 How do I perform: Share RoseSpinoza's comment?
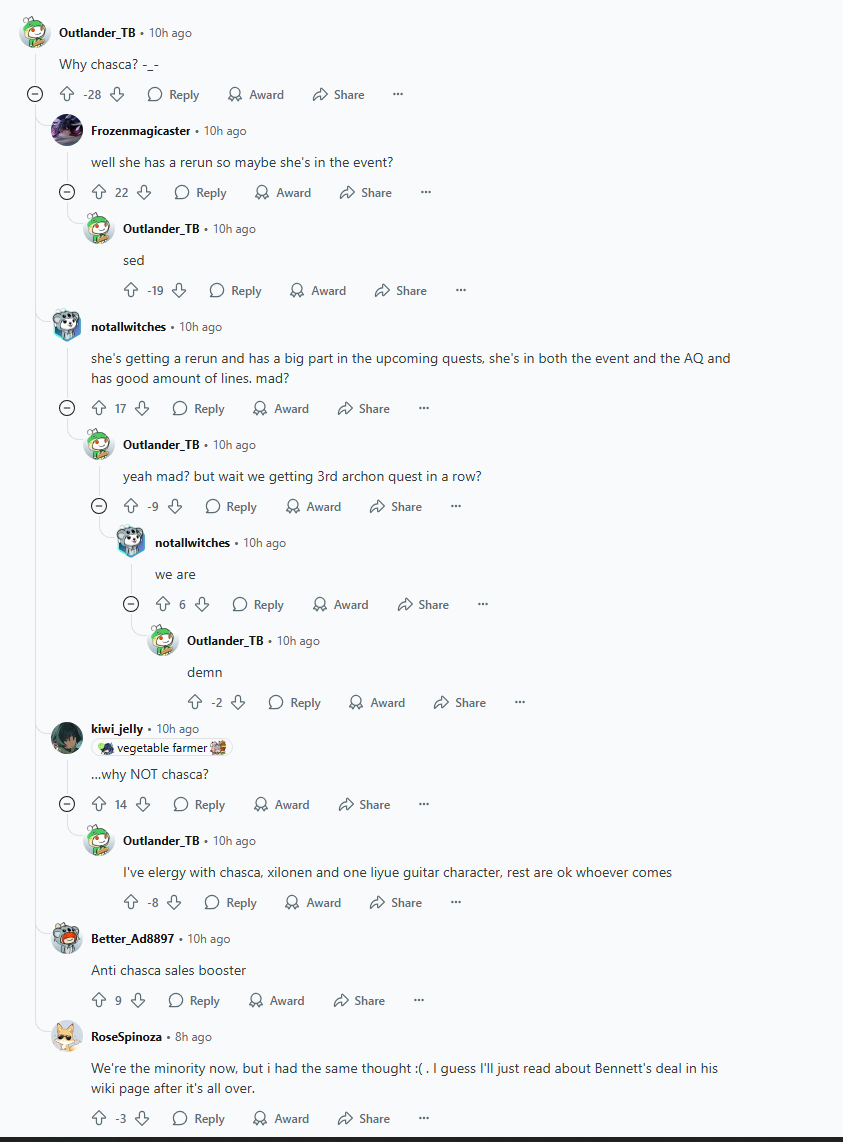coord(364,1118)
